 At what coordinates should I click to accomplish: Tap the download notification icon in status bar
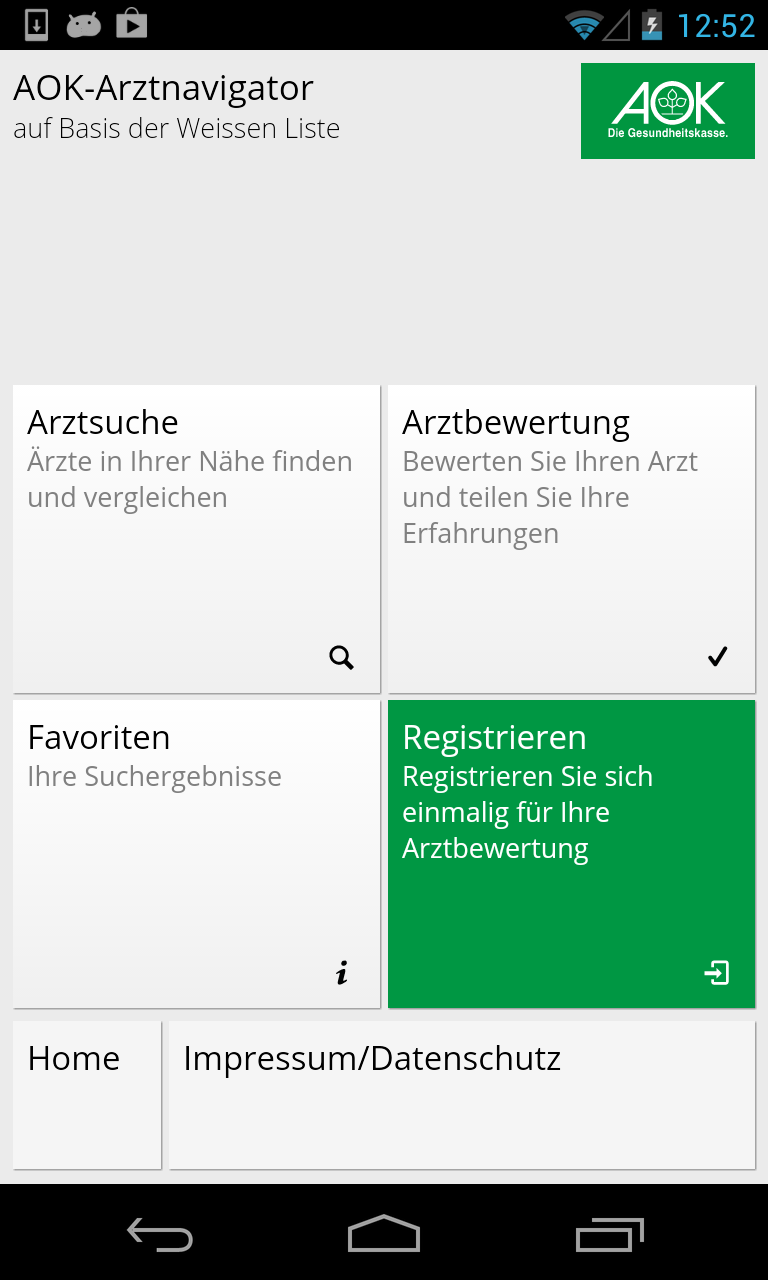(x=36, y=25)
